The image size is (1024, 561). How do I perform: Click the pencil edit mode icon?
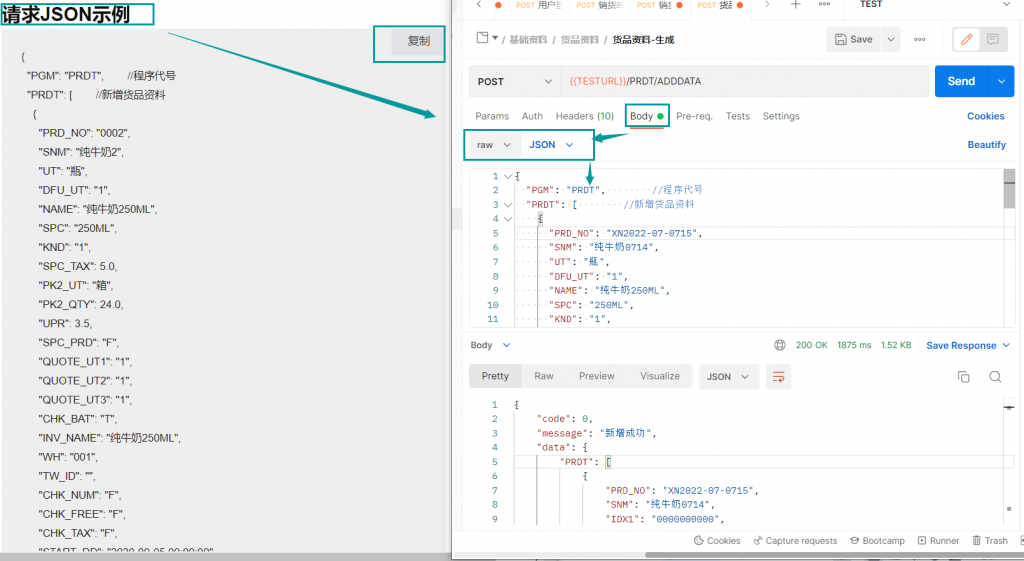(x=966, y=39)
